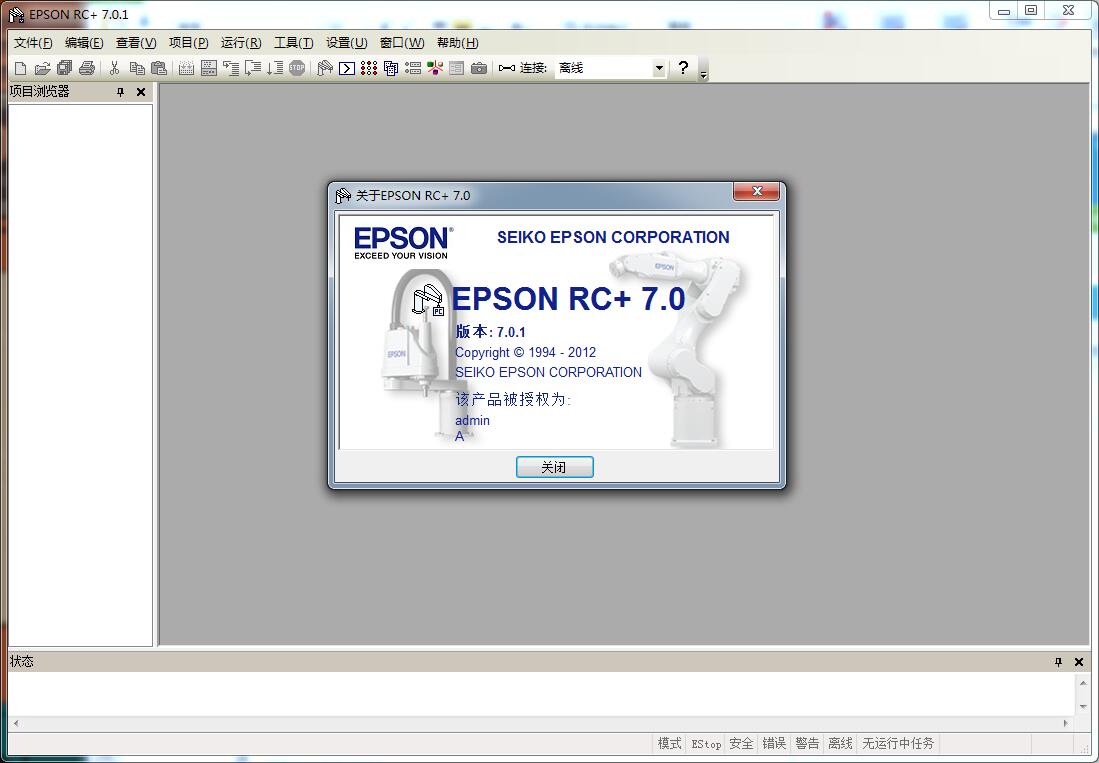The image size is (1099, 763).
Task: Pin the 项目浏览器 panel
Action: pos(121,92)
